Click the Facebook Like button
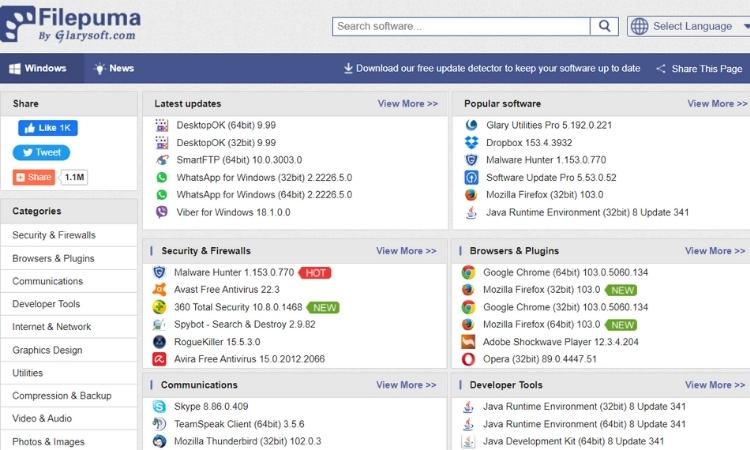This screenshot has height=450, width=750. [48, 128]
